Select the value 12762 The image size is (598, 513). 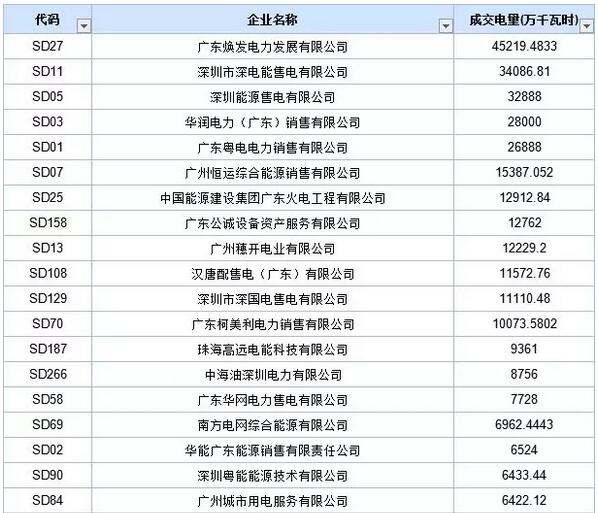coord(524,223)
